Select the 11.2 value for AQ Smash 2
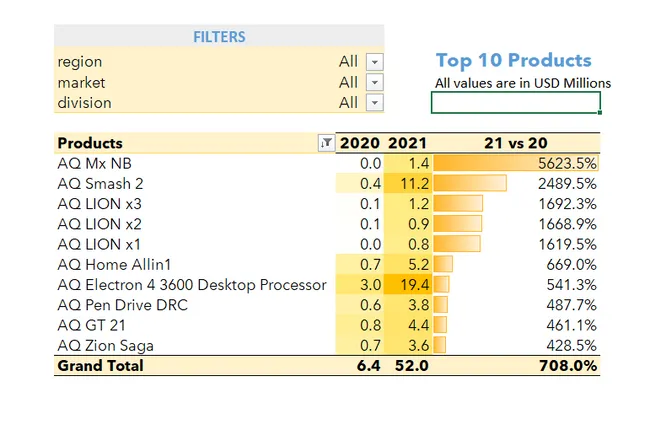The image size is (650, 446). tap(408, 184)
